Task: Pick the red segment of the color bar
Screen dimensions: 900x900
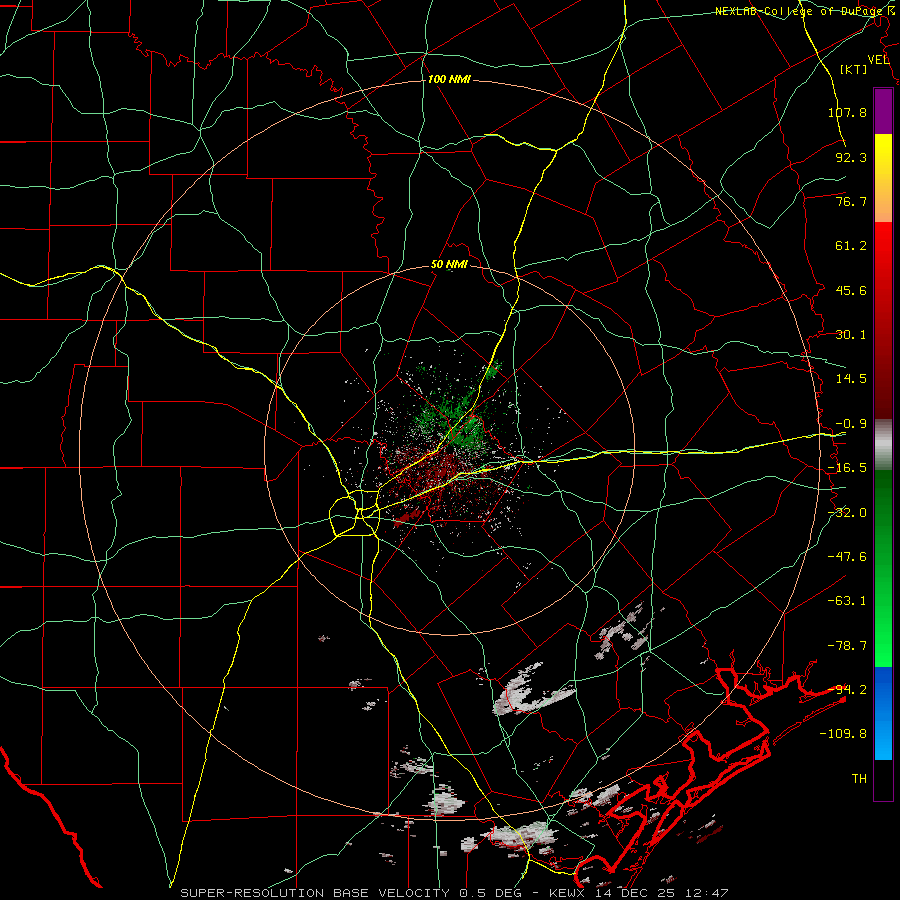Action: [x=883, y=320]
